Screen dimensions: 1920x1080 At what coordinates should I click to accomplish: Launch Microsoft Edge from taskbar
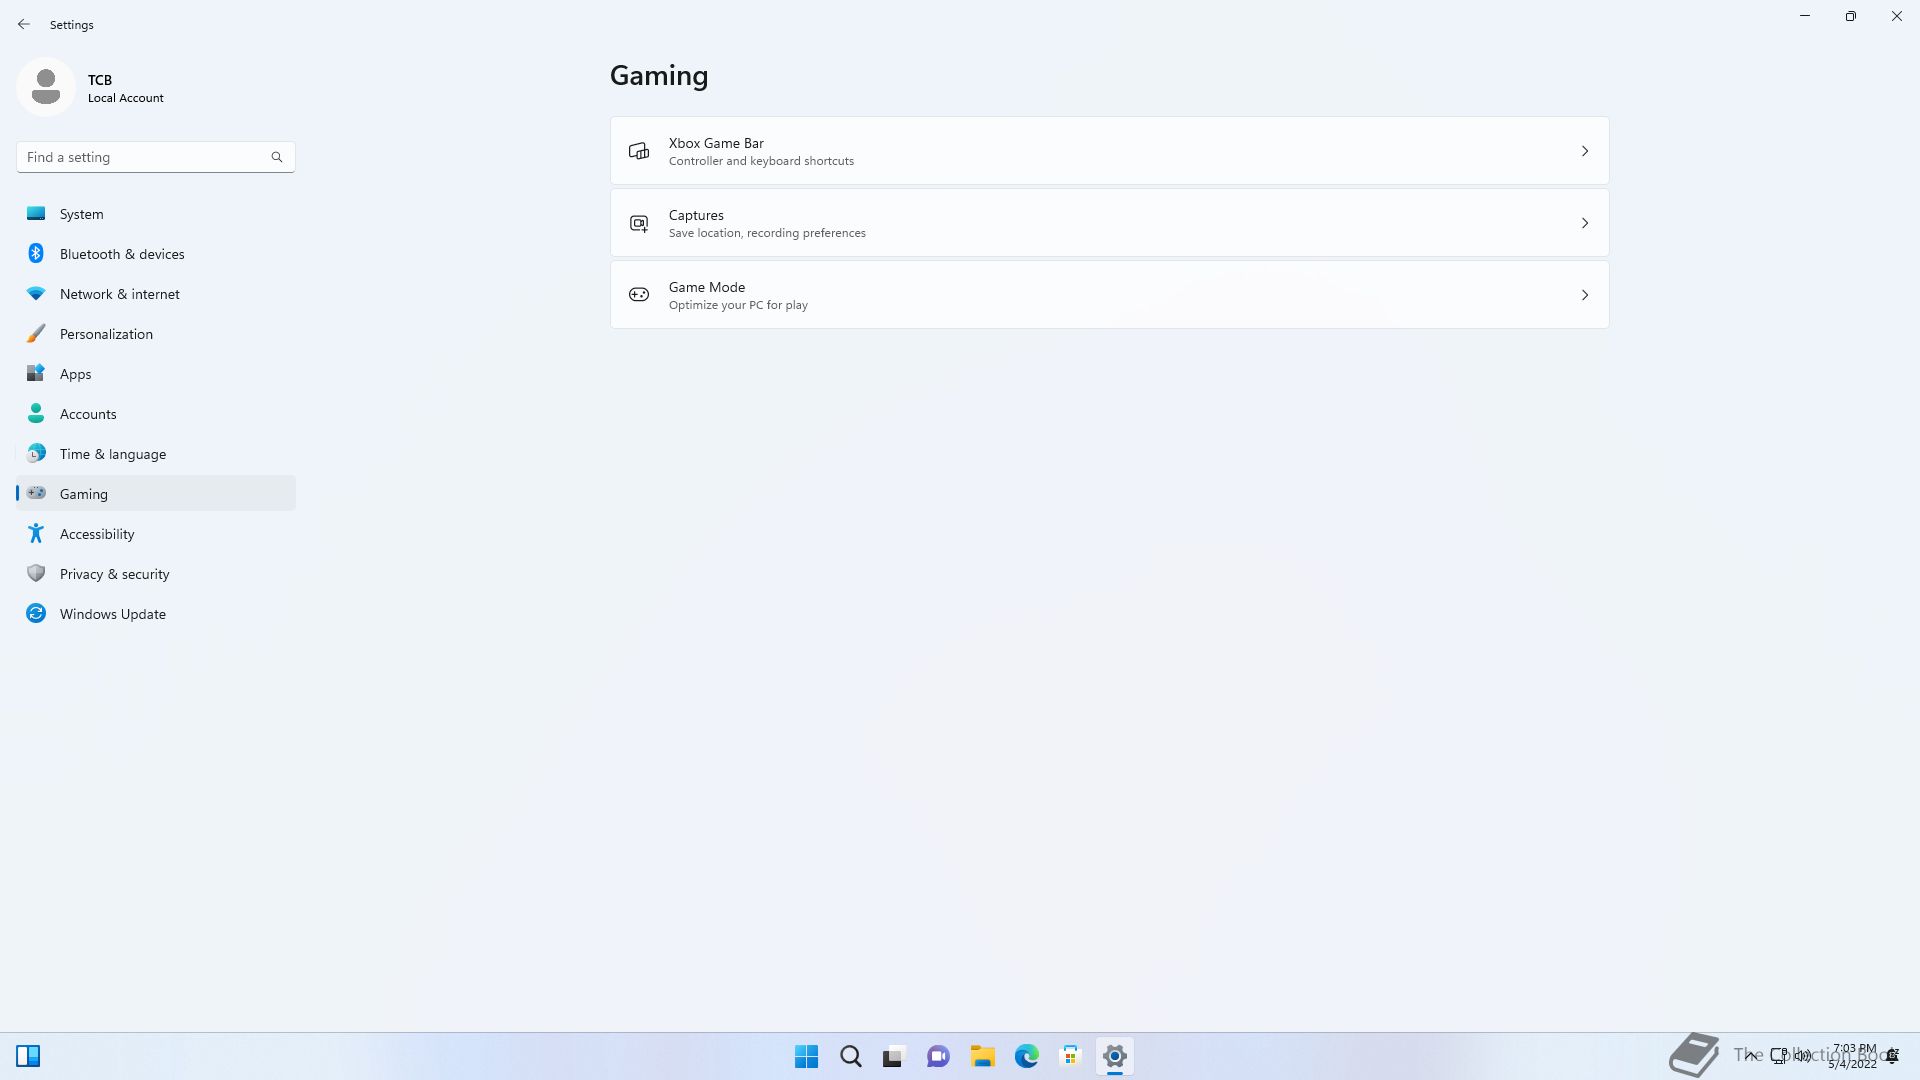1027,1056
